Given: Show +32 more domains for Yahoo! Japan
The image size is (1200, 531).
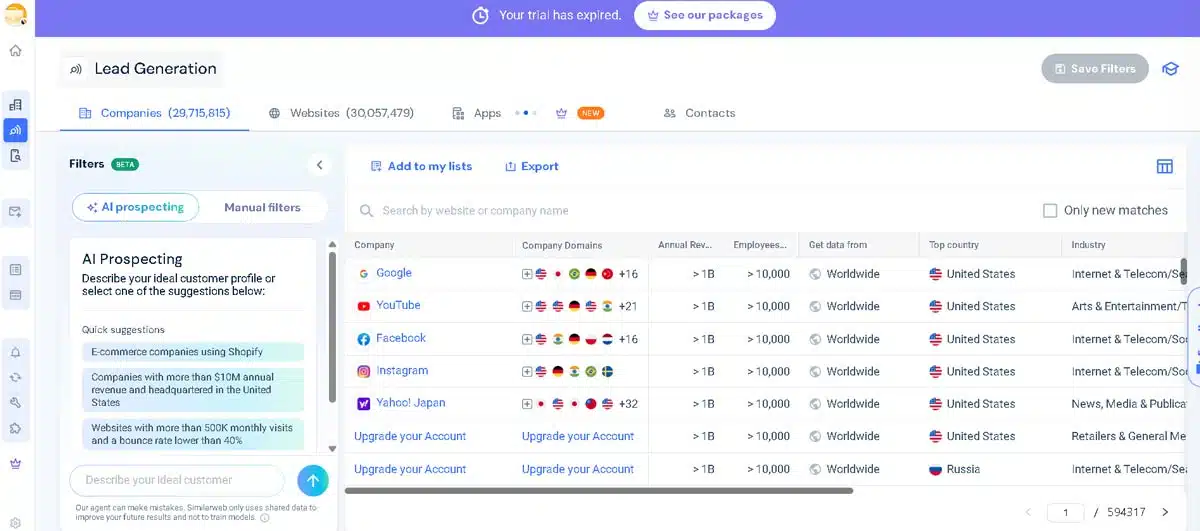Looking at the screenshot, I should [x=628, y=405].
